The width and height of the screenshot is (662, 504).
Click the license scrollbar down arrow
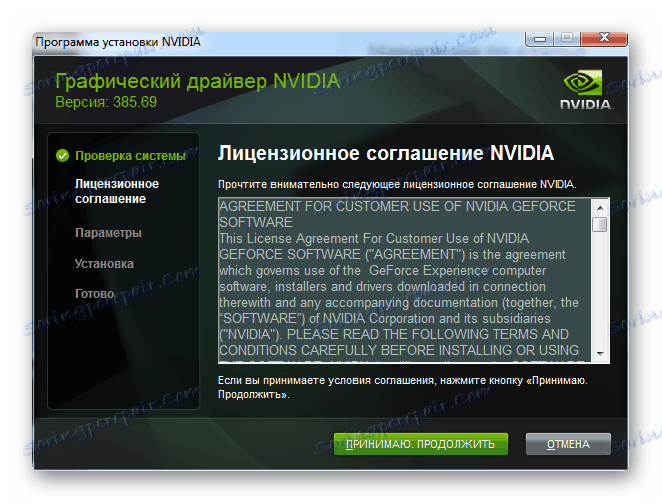click(x=600, y=354)
